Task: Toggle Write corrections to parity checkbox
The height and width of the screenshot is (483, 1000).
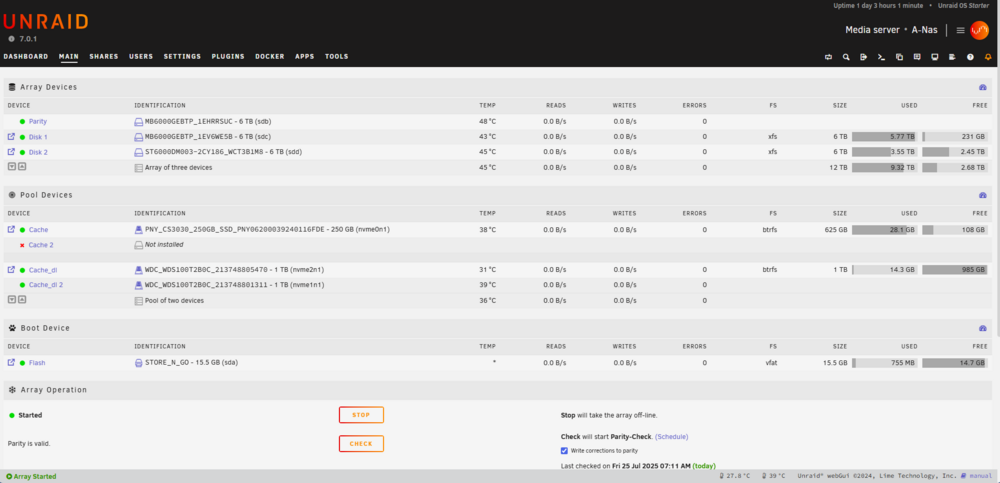Action: click(x=564, y=451)
